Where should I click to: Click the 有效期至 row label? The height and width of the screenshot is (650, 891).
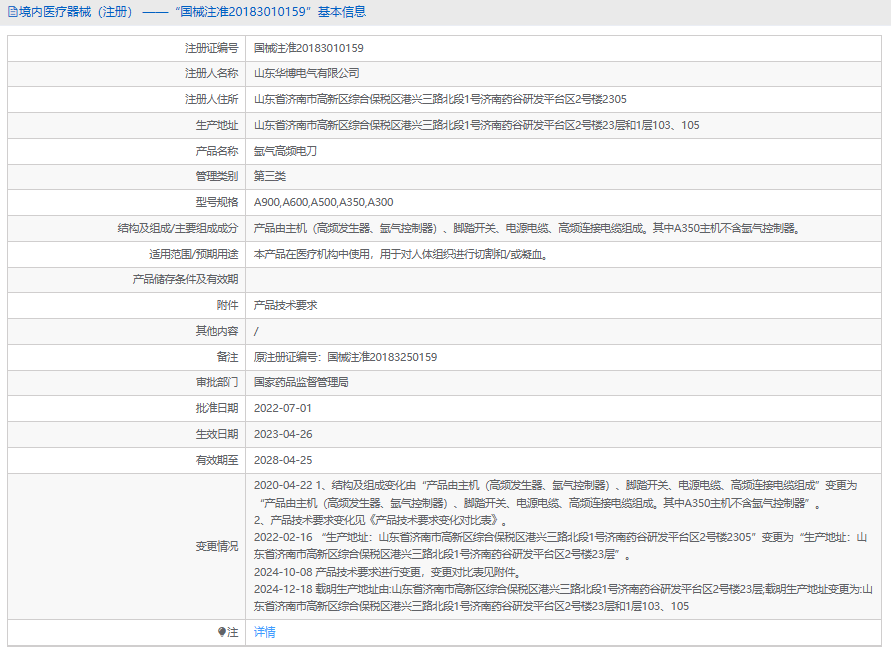[x=217, y=460]
